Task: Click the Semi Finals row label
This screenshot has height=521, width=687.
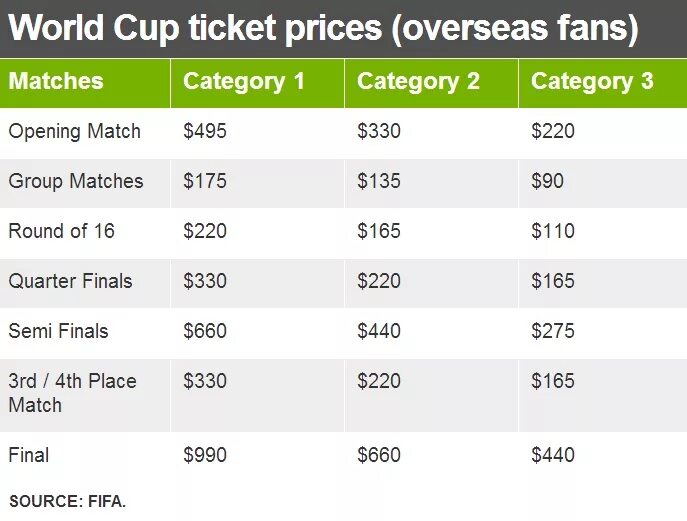Action: pyautogui.click(x=58, y=331)
